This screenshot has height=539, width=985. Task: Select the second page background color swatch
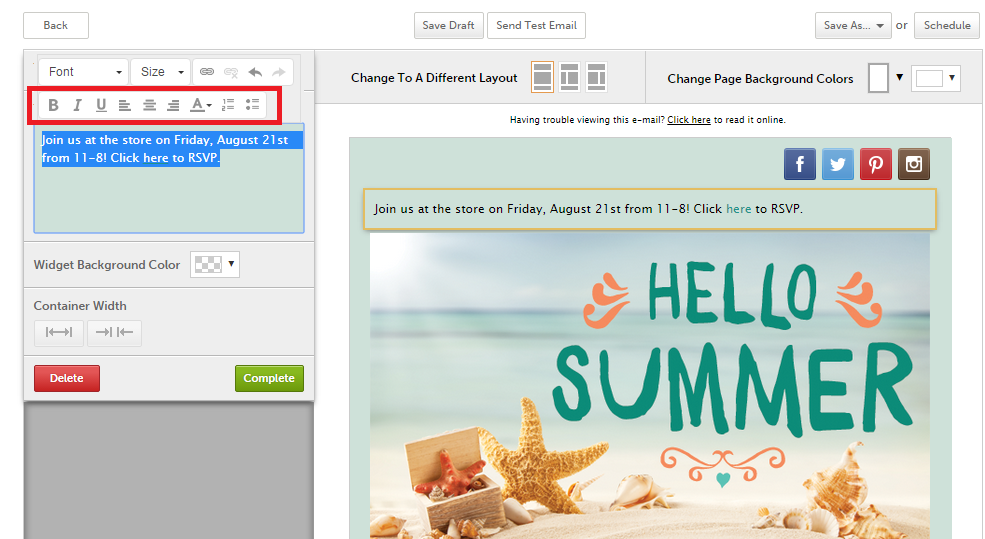click(x=929, y=79)
